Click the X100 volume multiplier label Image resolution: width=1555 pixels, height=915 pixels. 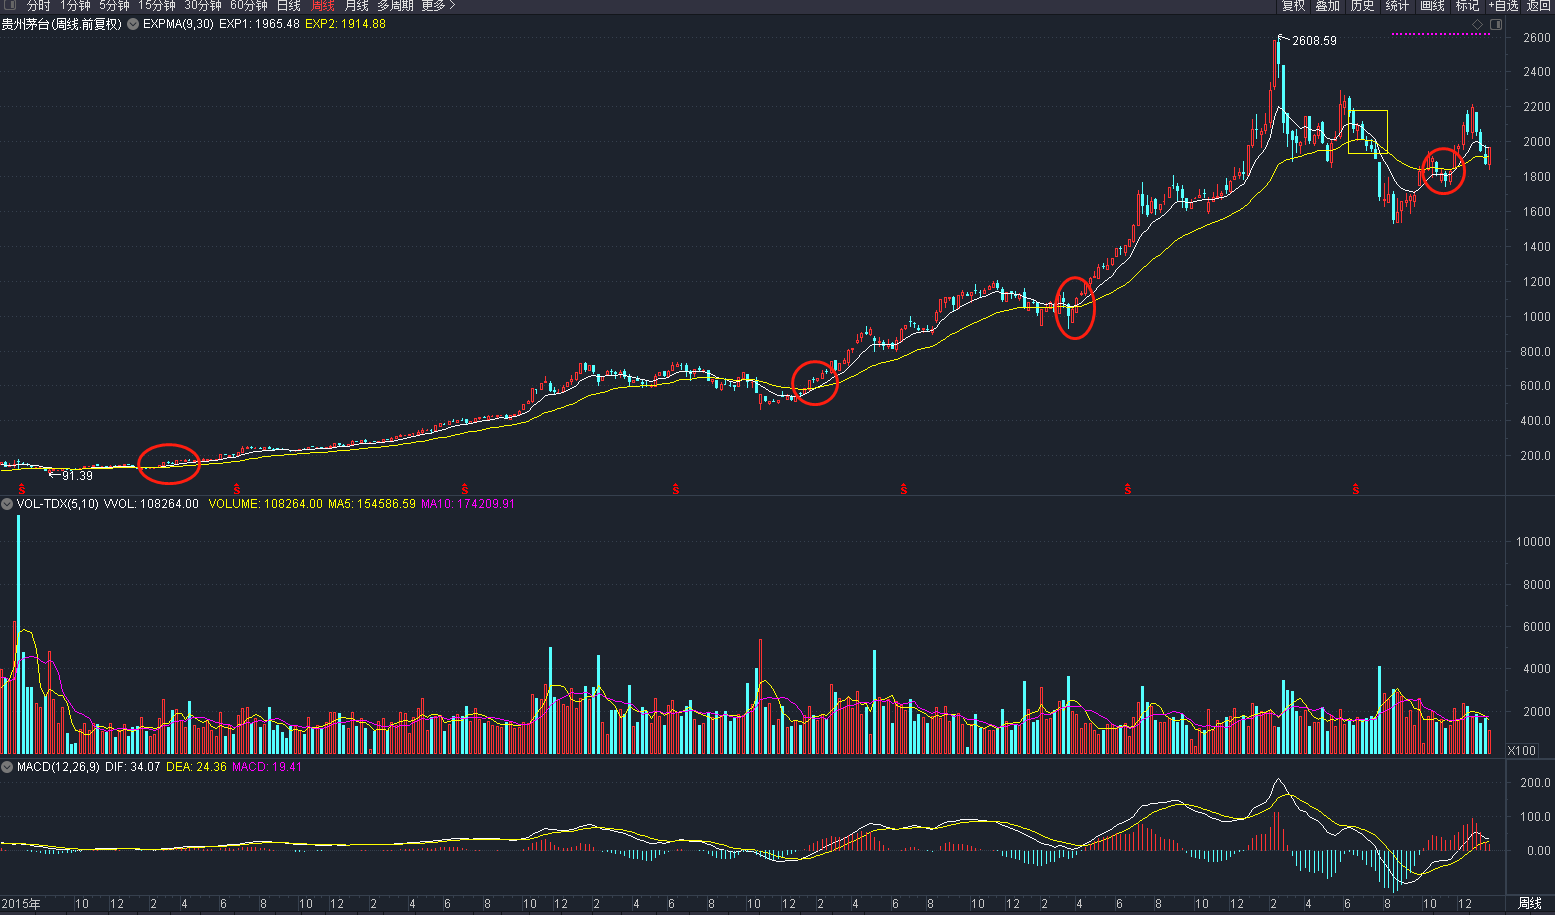tap(1521, 751)
